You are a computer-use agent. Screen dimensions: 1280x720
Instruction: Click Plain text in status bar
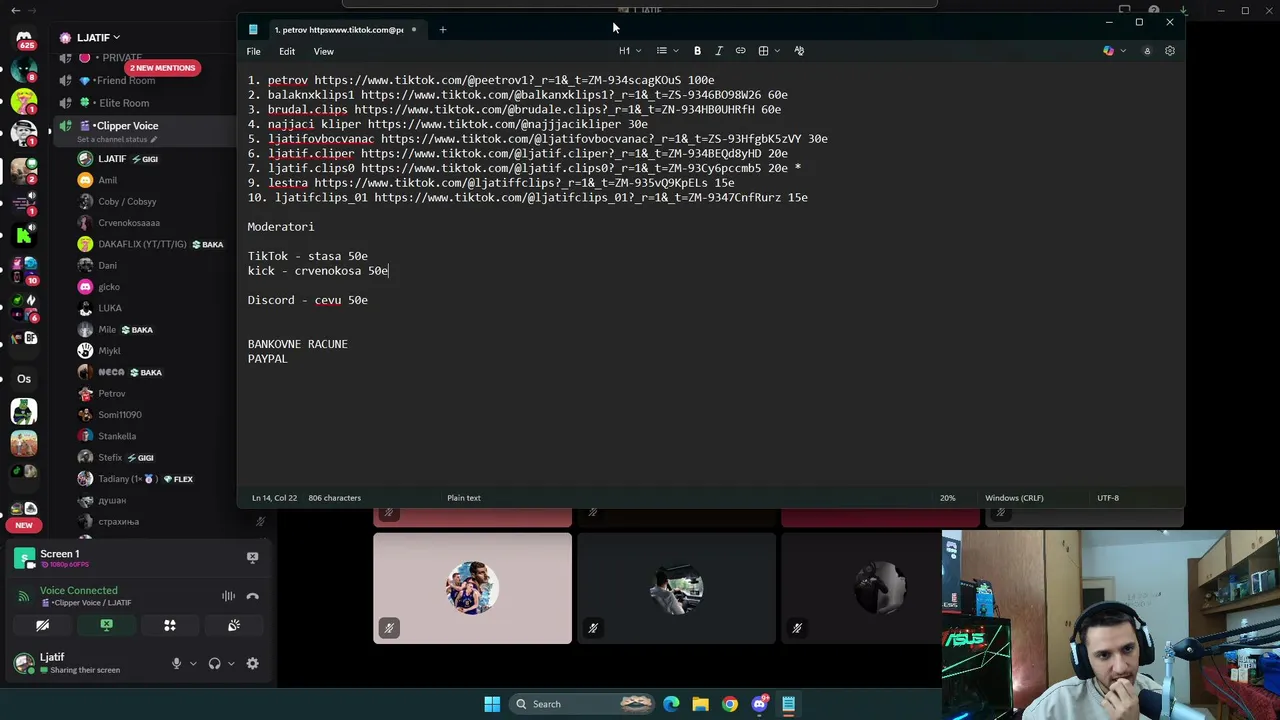click(x=464, y=498)
